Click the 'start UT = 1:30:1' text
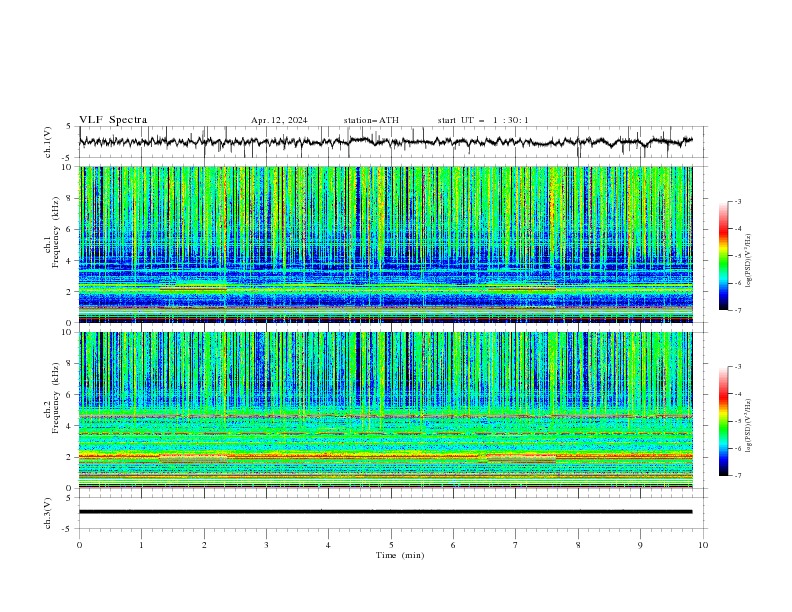 tap(483, 120)
